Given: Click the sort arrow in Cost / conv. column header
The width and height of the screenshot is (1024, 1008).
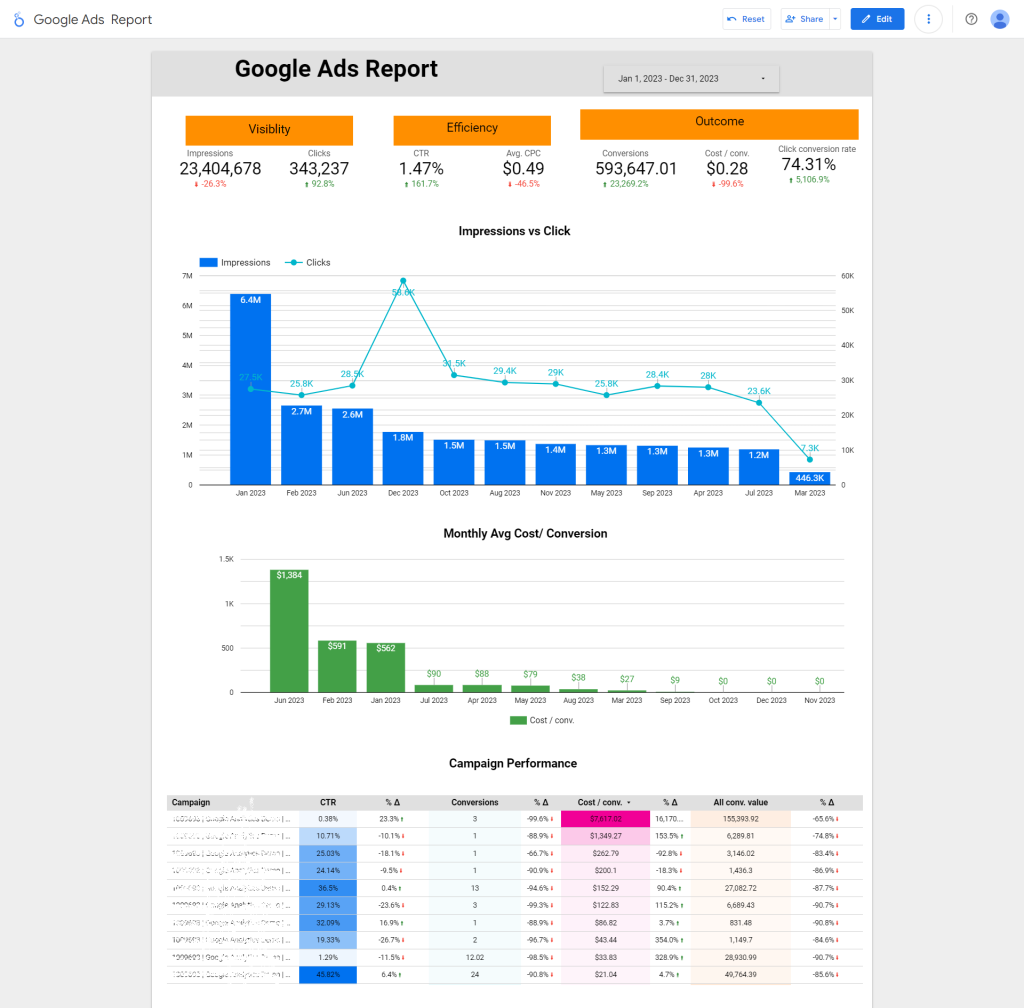Looking at the screenshot, I should click(x=629, y=802).
